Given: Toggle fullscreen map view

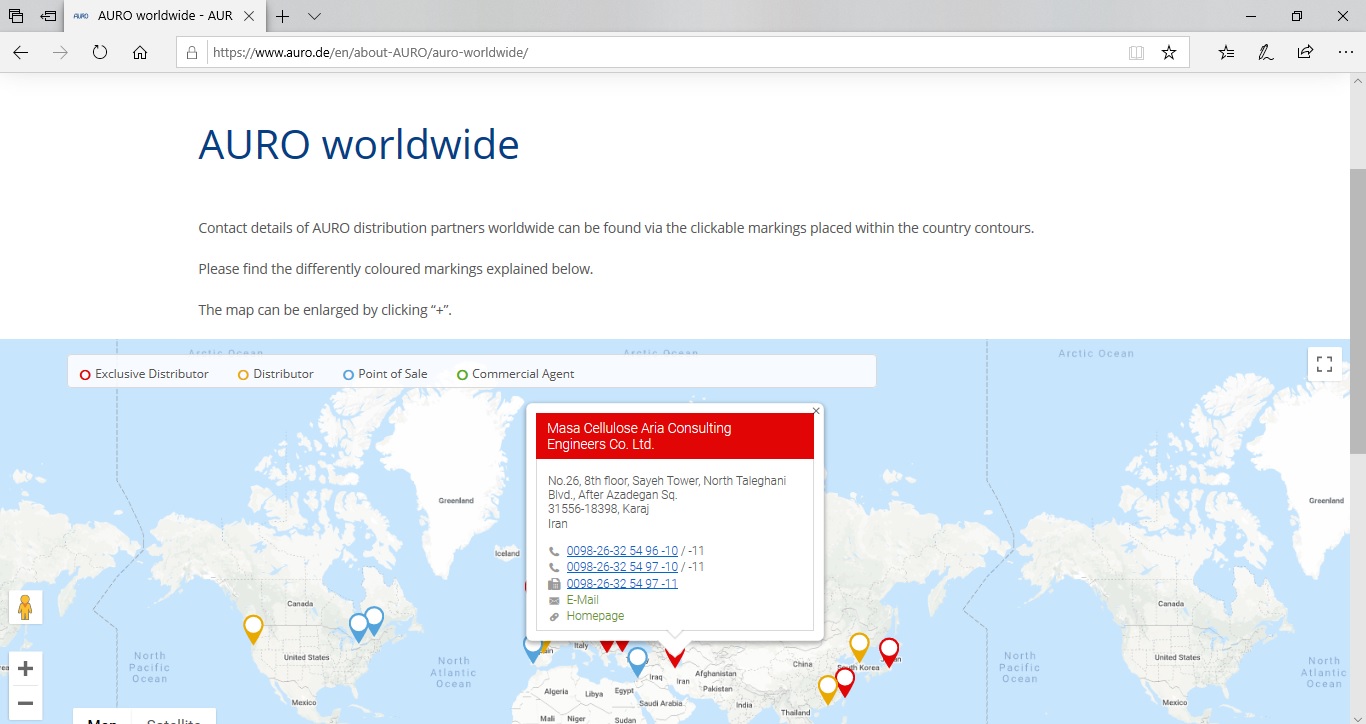Looking at the screenshot, I should [1325, 364].
